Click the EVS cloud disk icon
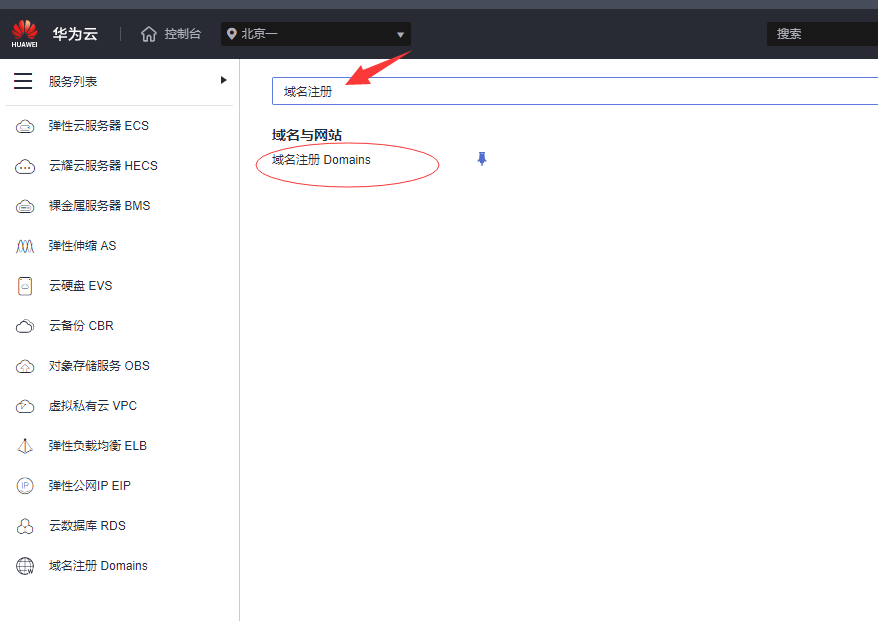 coord(25,286)
